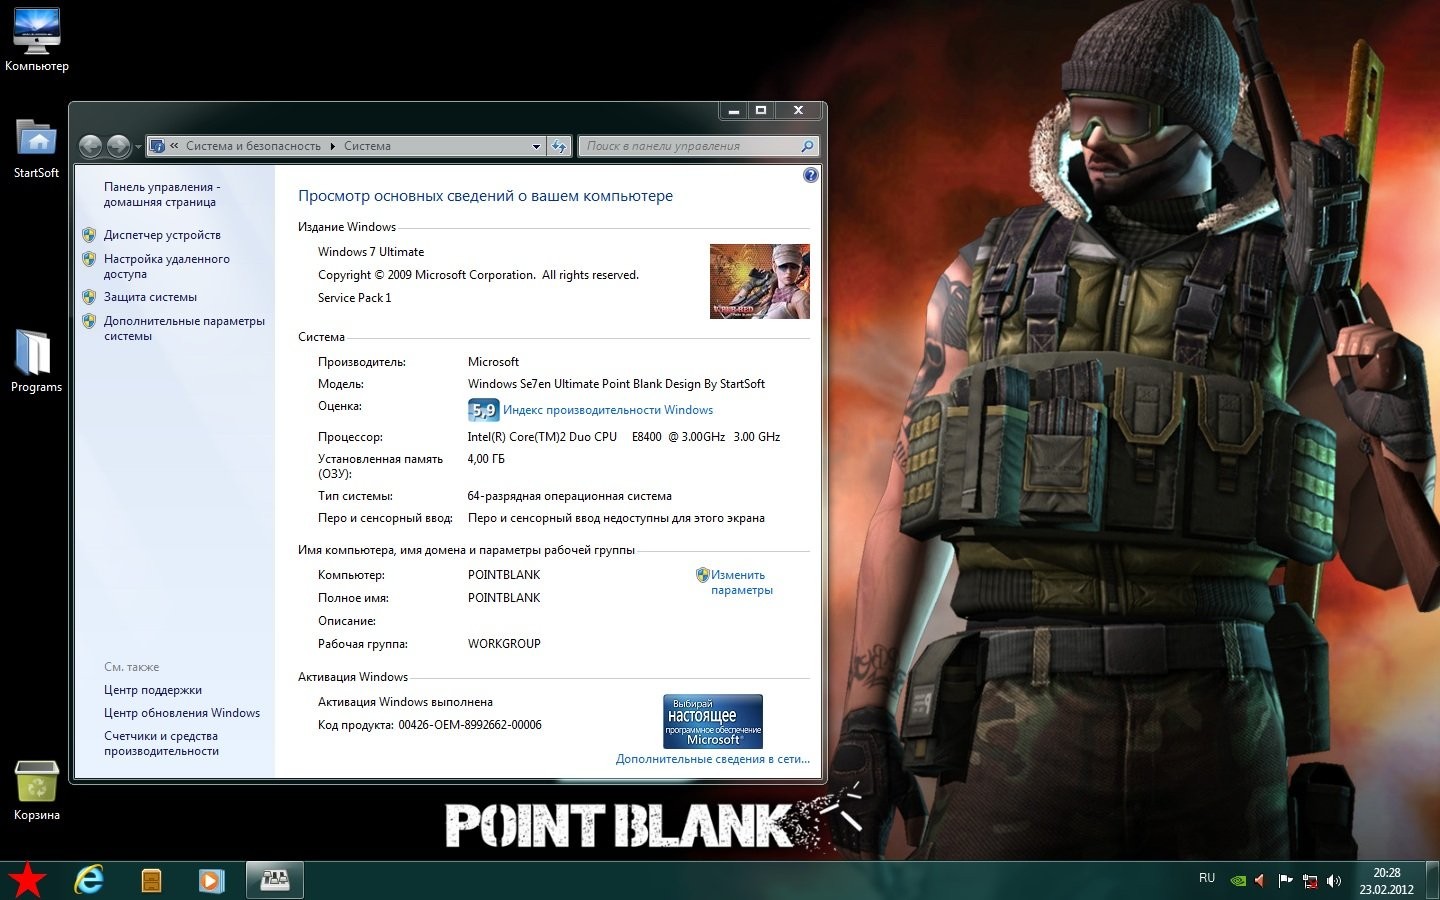Open Центр обновления Windows link
1440x900 pixels.
182,713
